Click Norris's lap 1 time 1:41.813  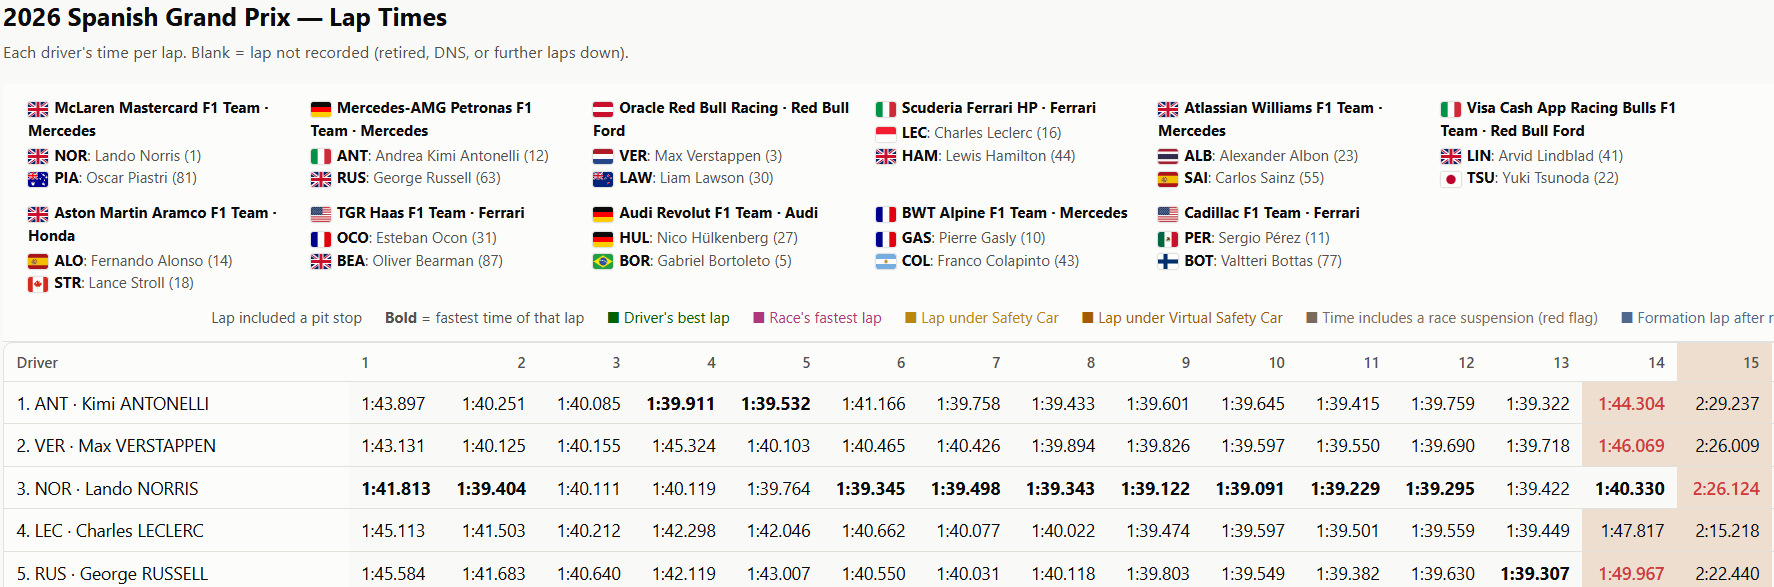pyautogui.click(x=396, y=489)
